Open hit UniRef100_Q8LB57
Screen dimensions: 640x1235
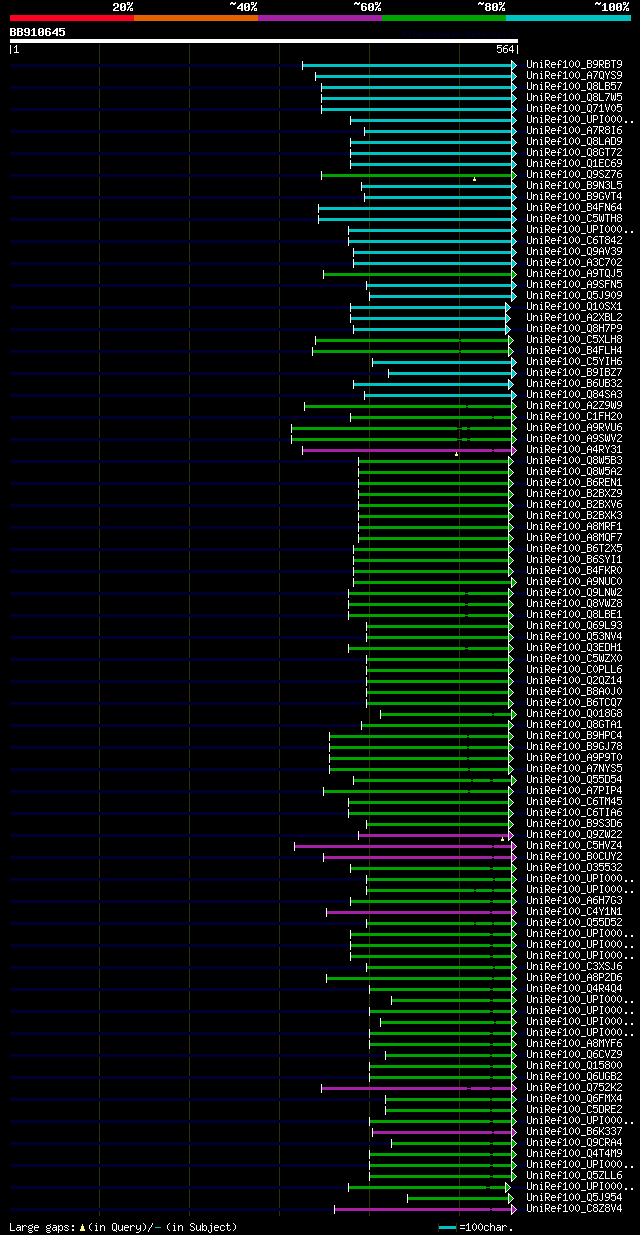coord(574,87)
